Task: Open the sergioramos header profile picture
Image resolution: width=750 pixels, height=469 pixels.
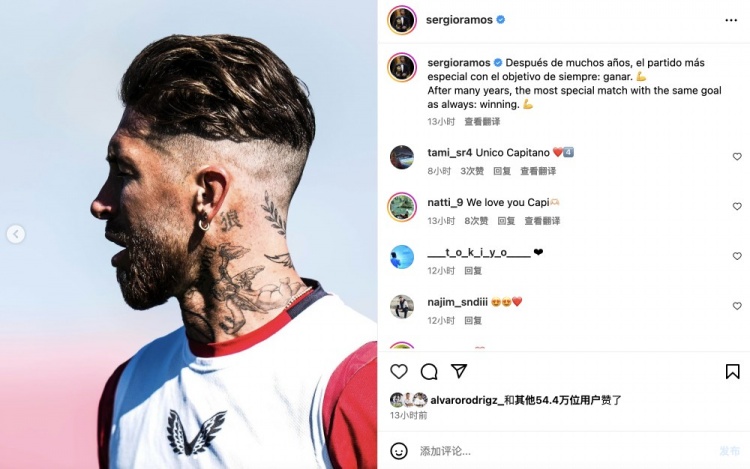Action: [x=402, y=20]
